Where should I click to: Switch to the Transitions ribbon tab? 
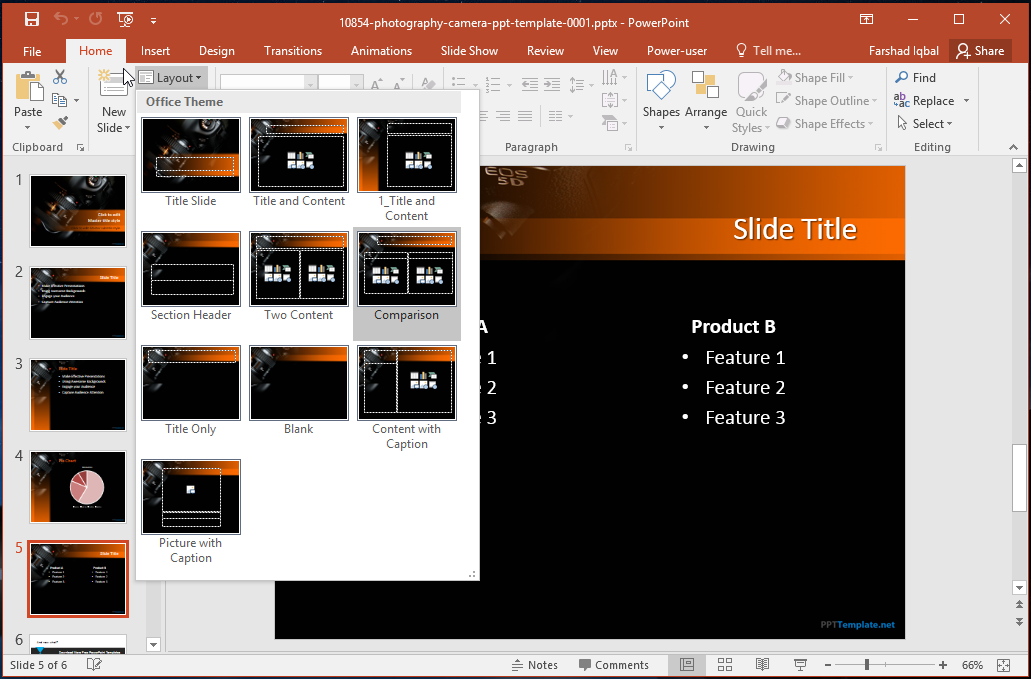292,51
